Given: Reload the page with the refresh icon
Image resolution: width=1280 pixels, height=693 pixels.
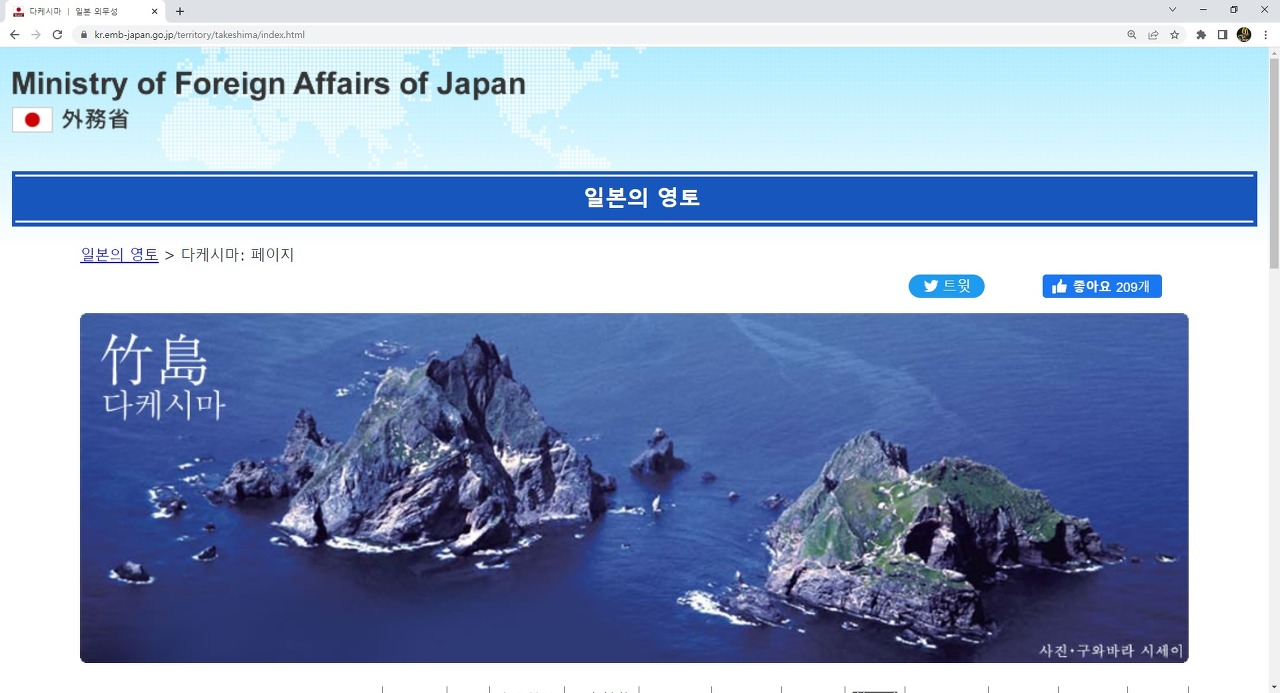Looking at the screenshot, I should tap(57, 34).
